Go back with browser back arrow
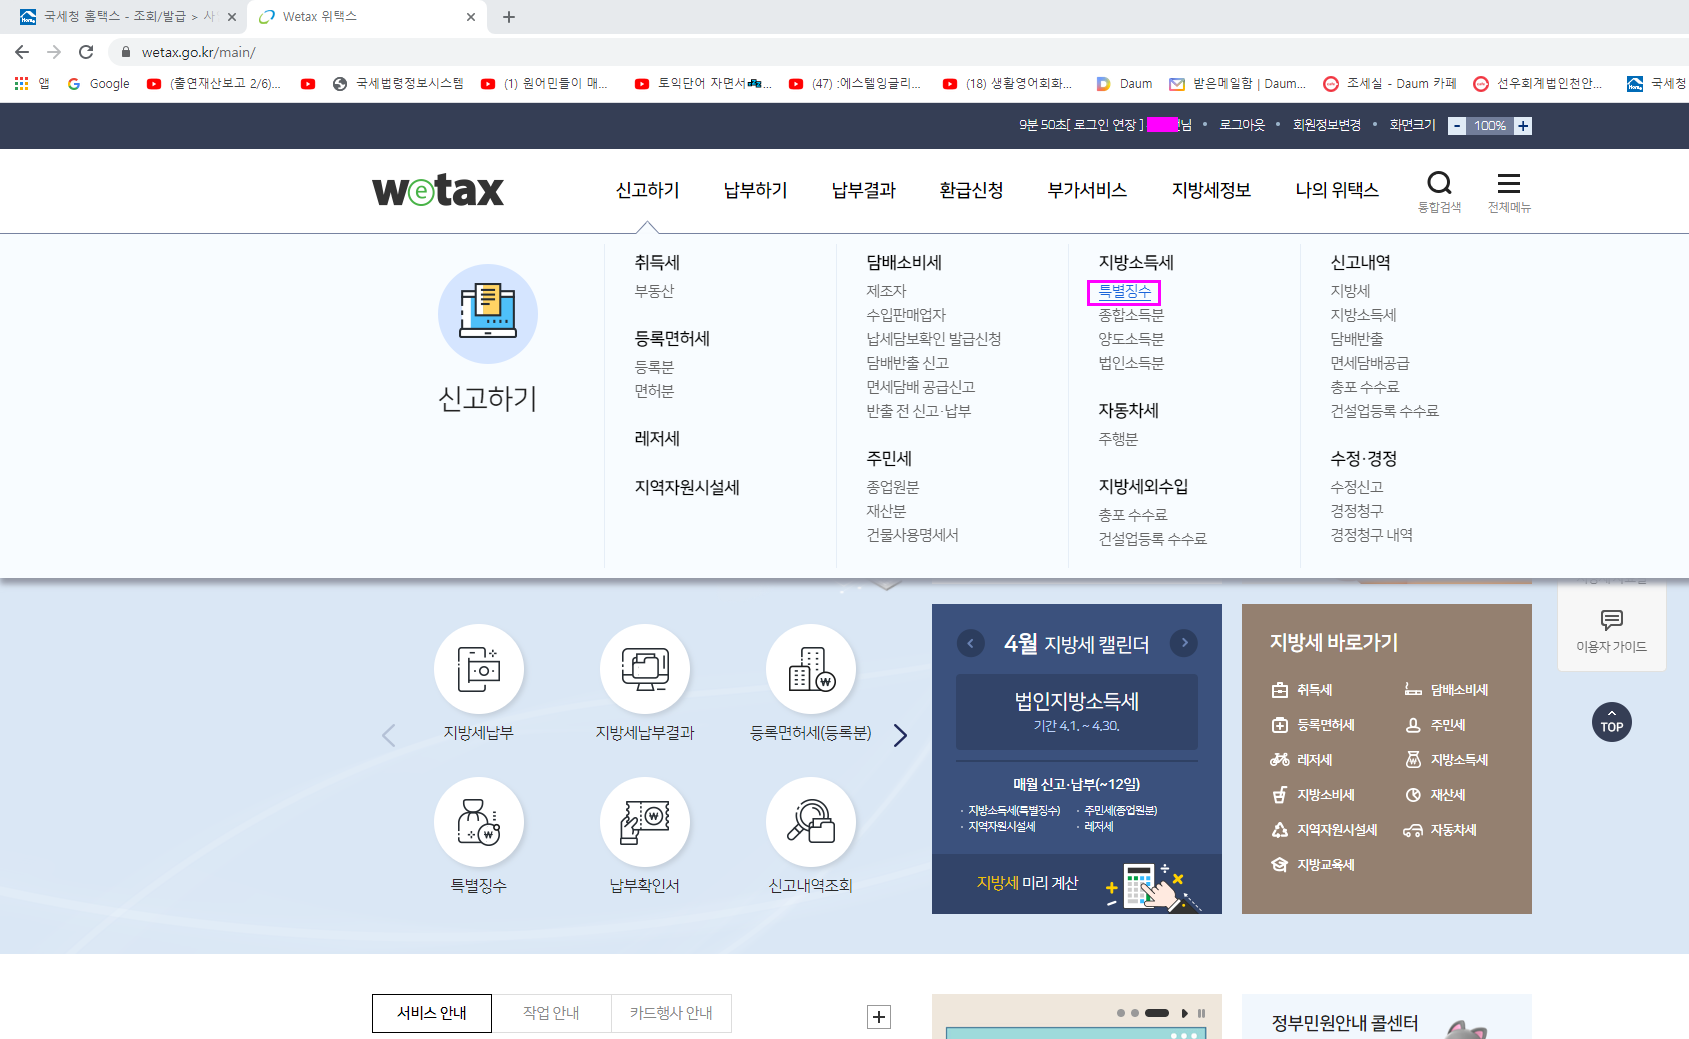1689x1039 pixels. (22, 52)
